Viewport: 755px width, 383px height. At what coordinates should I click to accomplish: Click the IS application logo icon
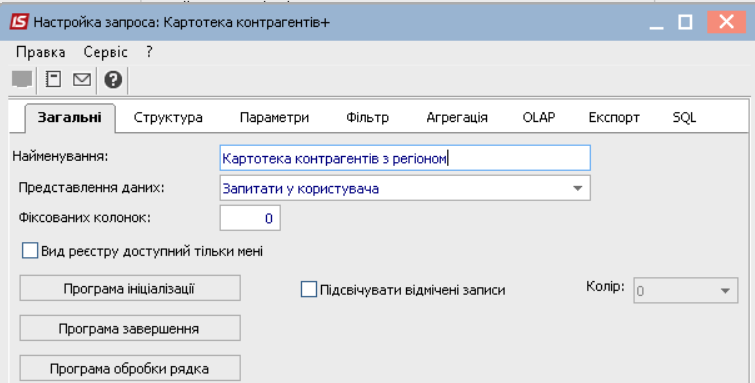point(20,22)
